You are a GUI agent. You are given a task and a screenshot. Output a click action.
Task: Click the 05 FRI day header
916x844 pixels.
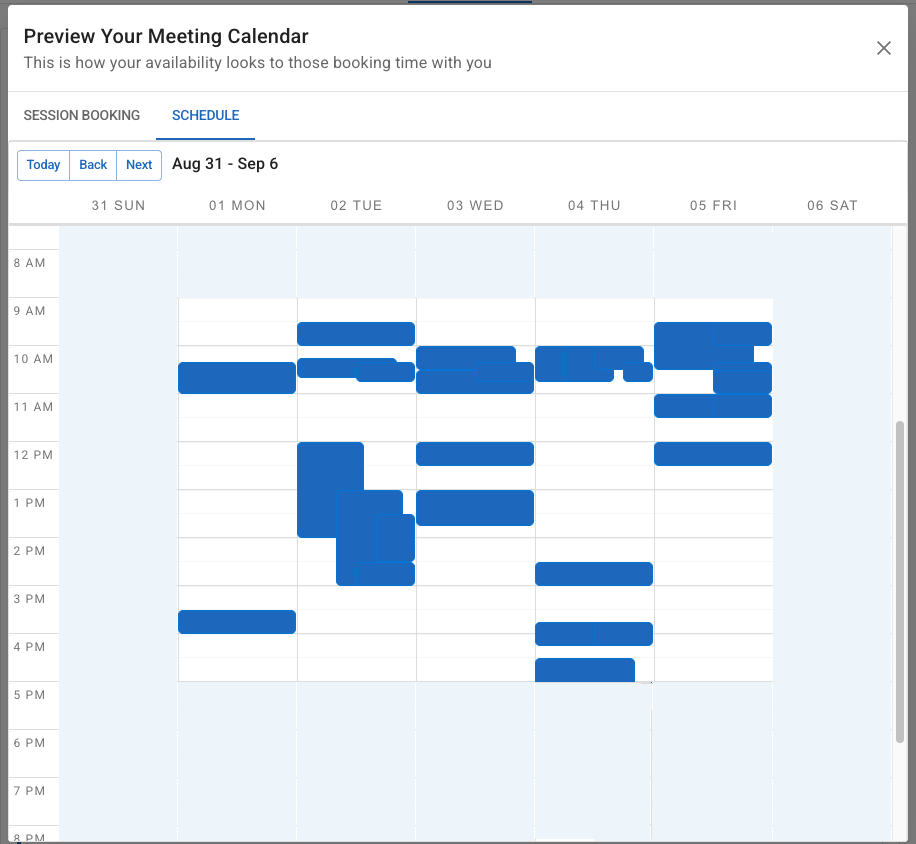(x=713, y=206)
